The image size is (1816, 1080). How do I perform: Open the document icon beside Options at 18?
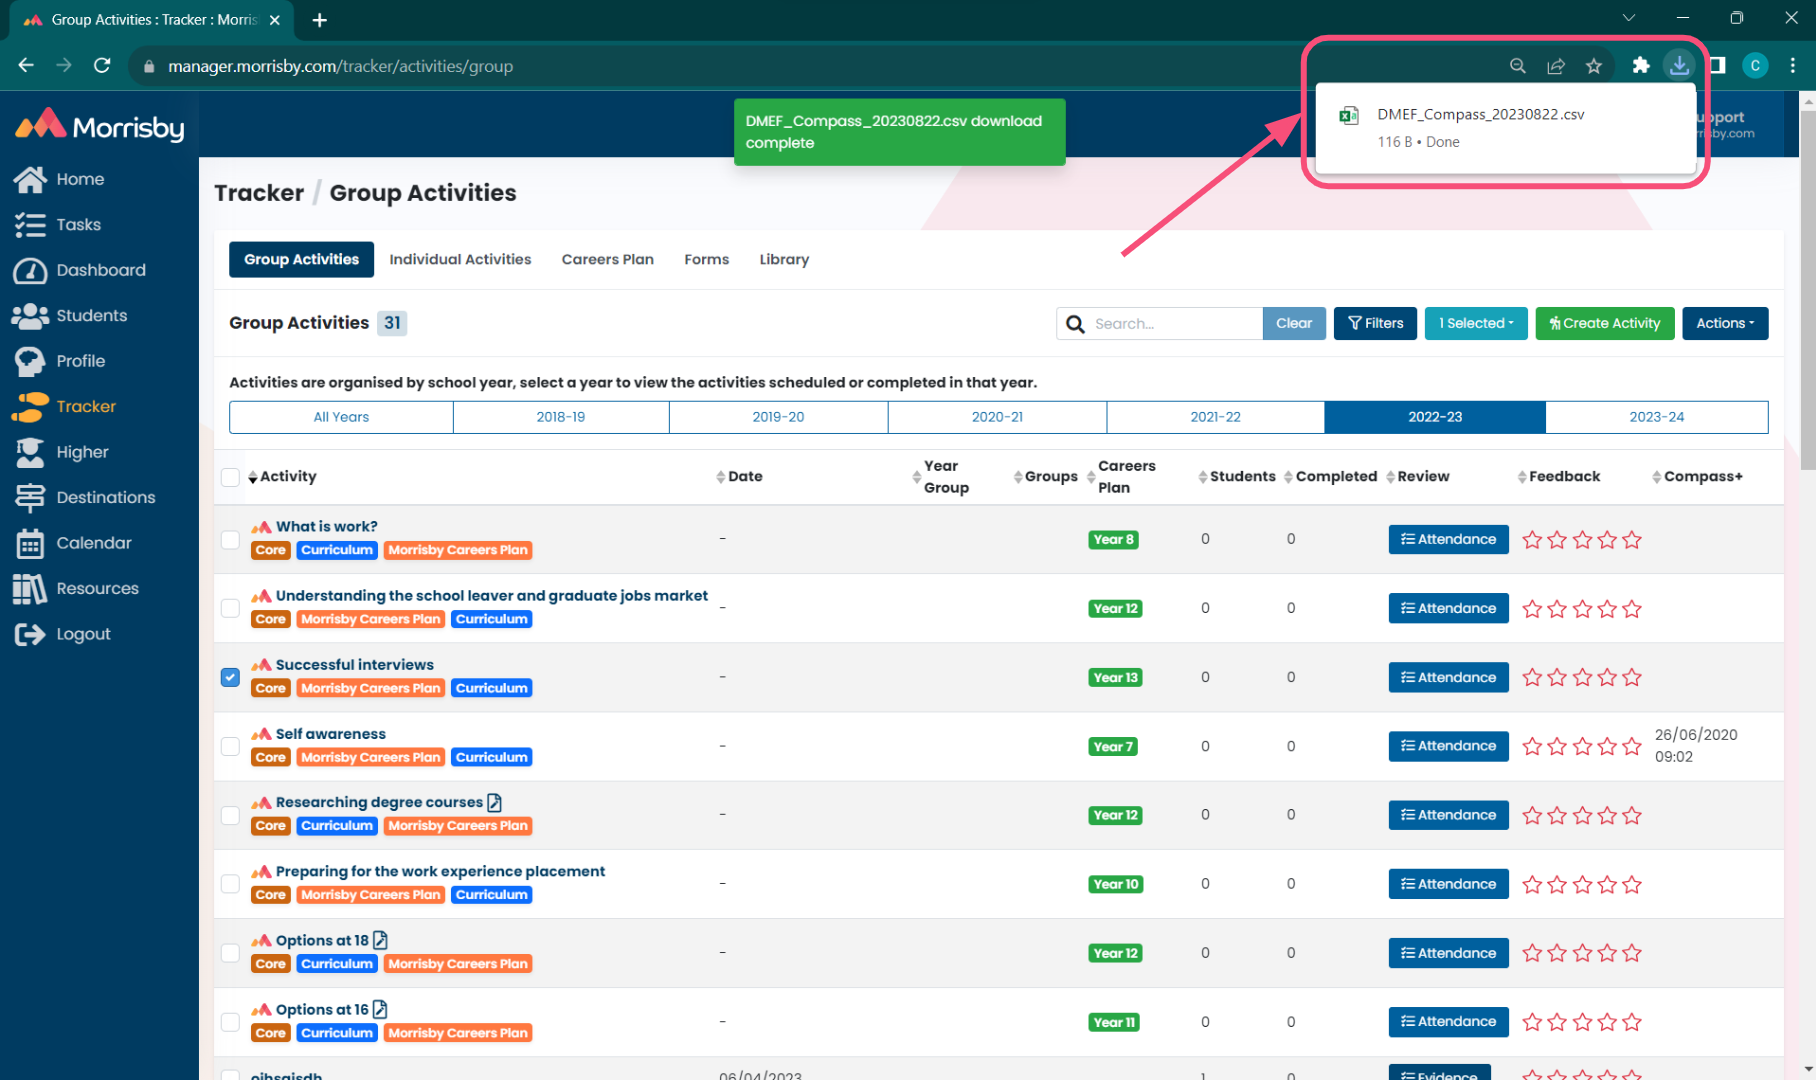click(x=380, y=940)
